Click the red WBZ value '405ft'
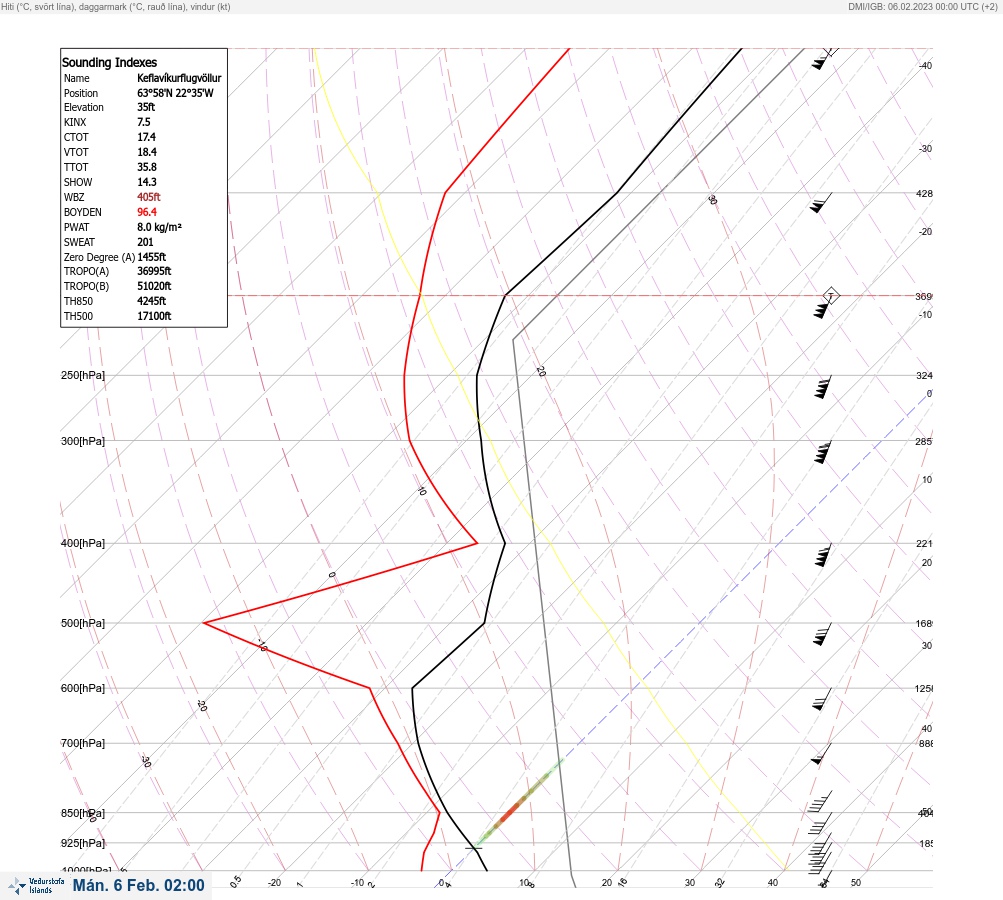 [148, 197]
